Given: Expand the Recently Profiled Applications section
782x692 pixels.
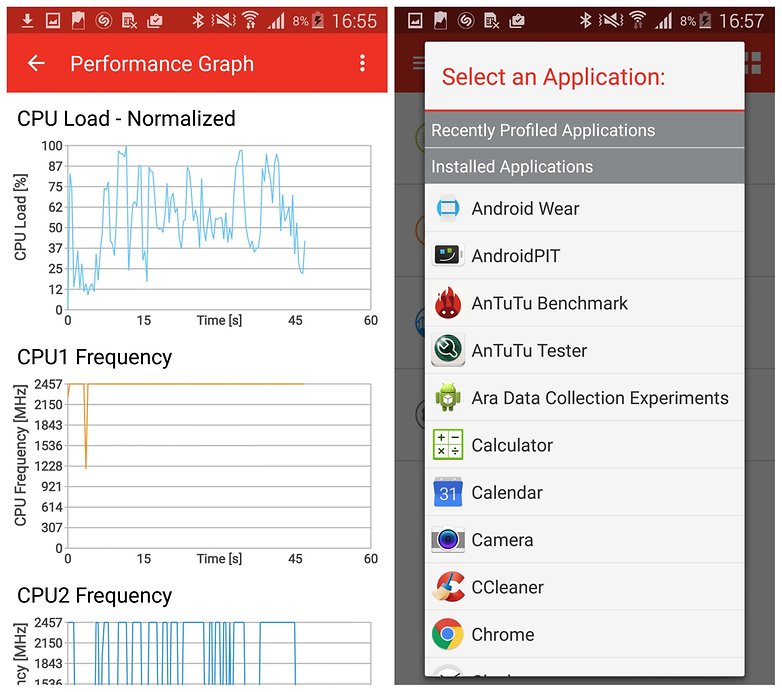Looking at the screenshot, I should coord(584,130).
